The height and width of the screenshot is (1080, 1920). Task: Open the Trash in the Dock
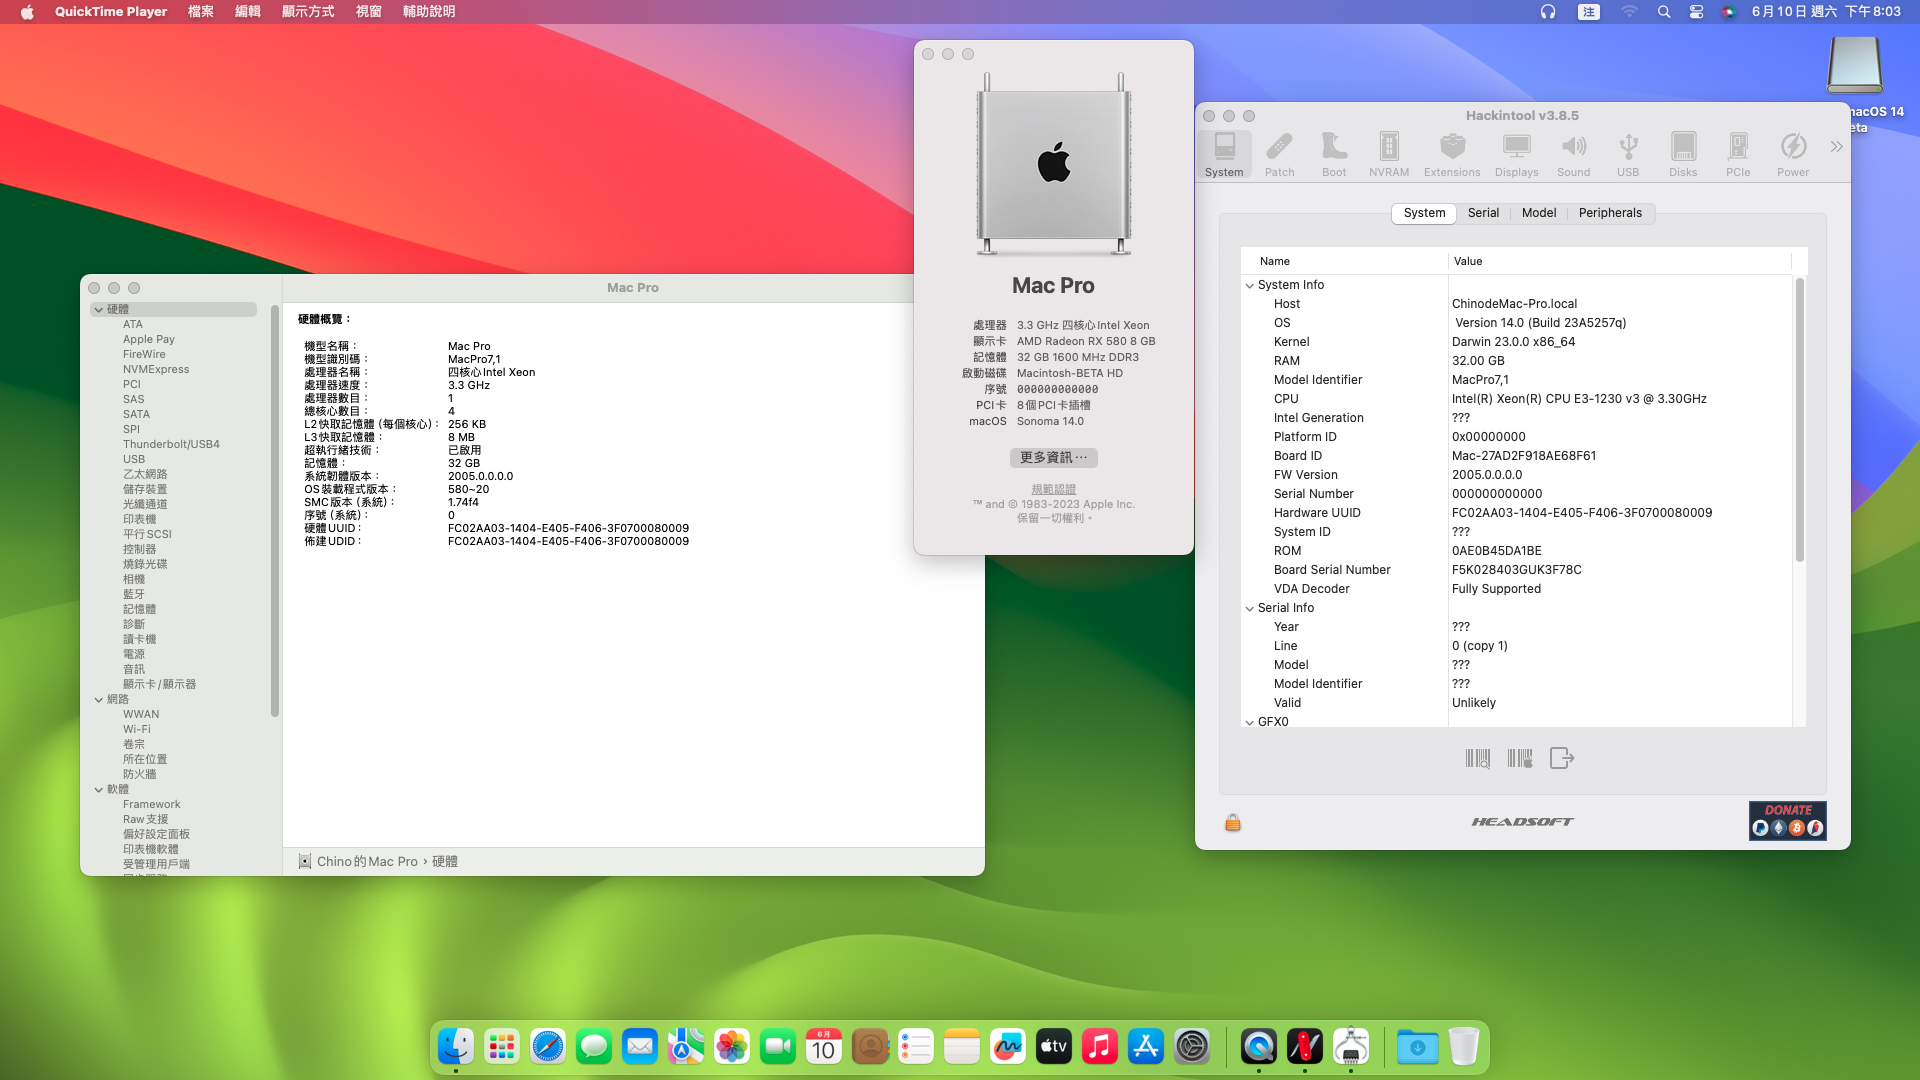click(x=1464, y=1047)
